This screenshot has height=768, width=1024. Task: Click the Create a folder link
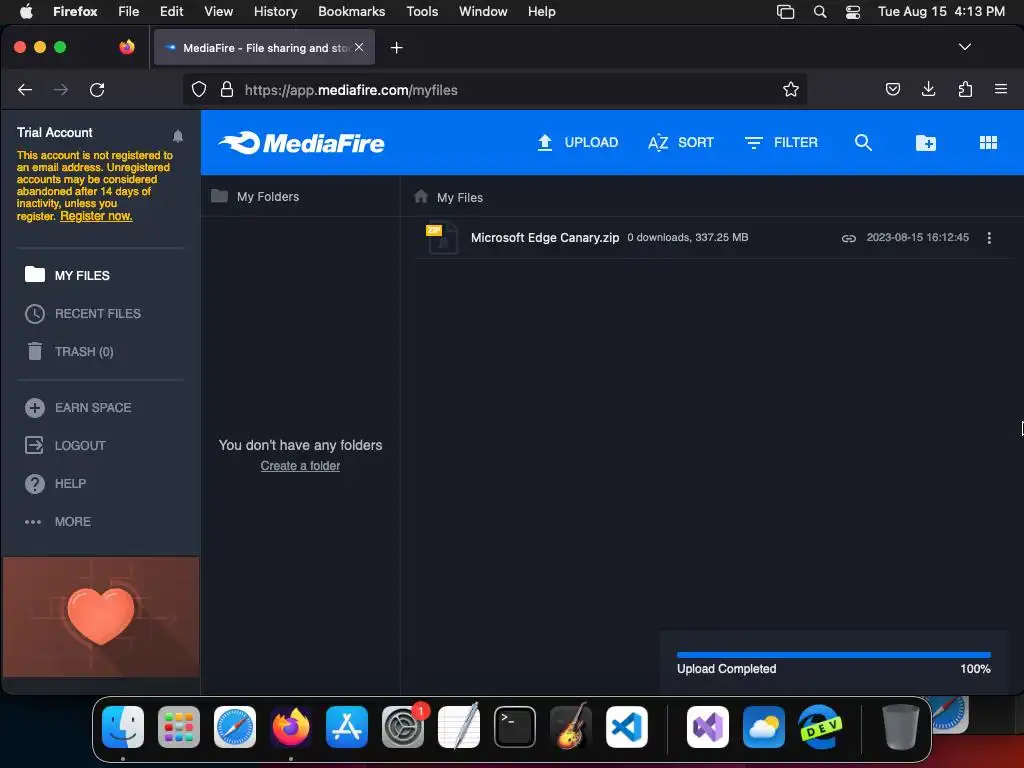pyautogui.click(x=300, y=466)
